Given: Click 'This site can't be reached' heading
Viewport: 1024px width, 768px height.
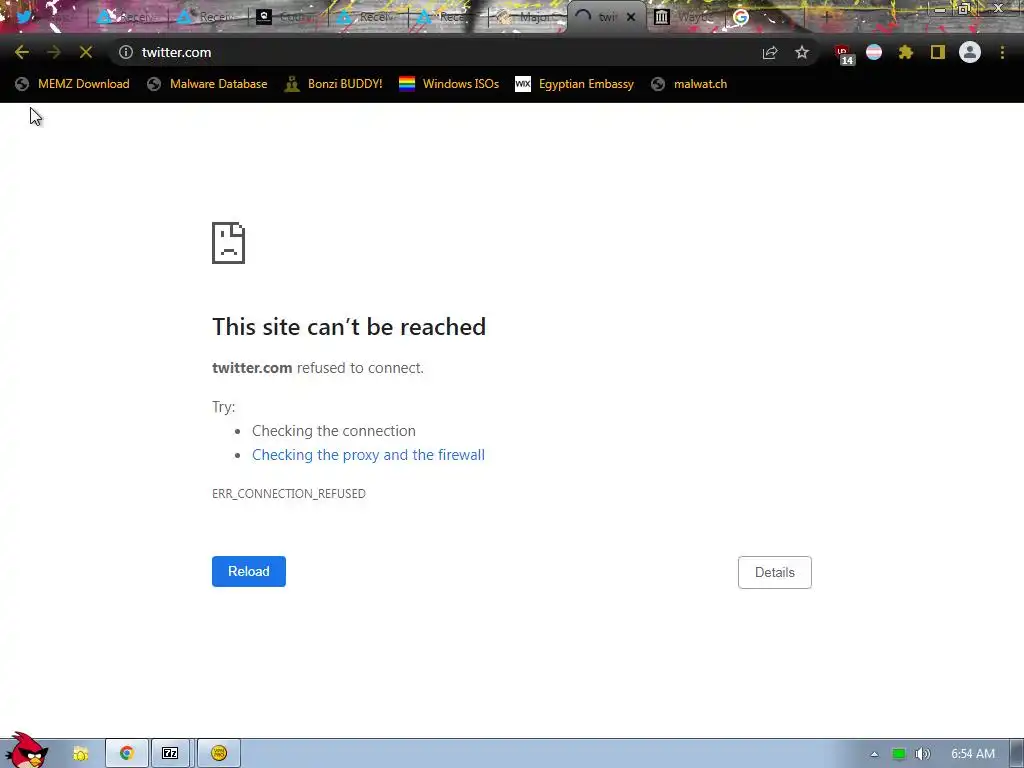Looking at the screenshot, I should pos(349,327).
